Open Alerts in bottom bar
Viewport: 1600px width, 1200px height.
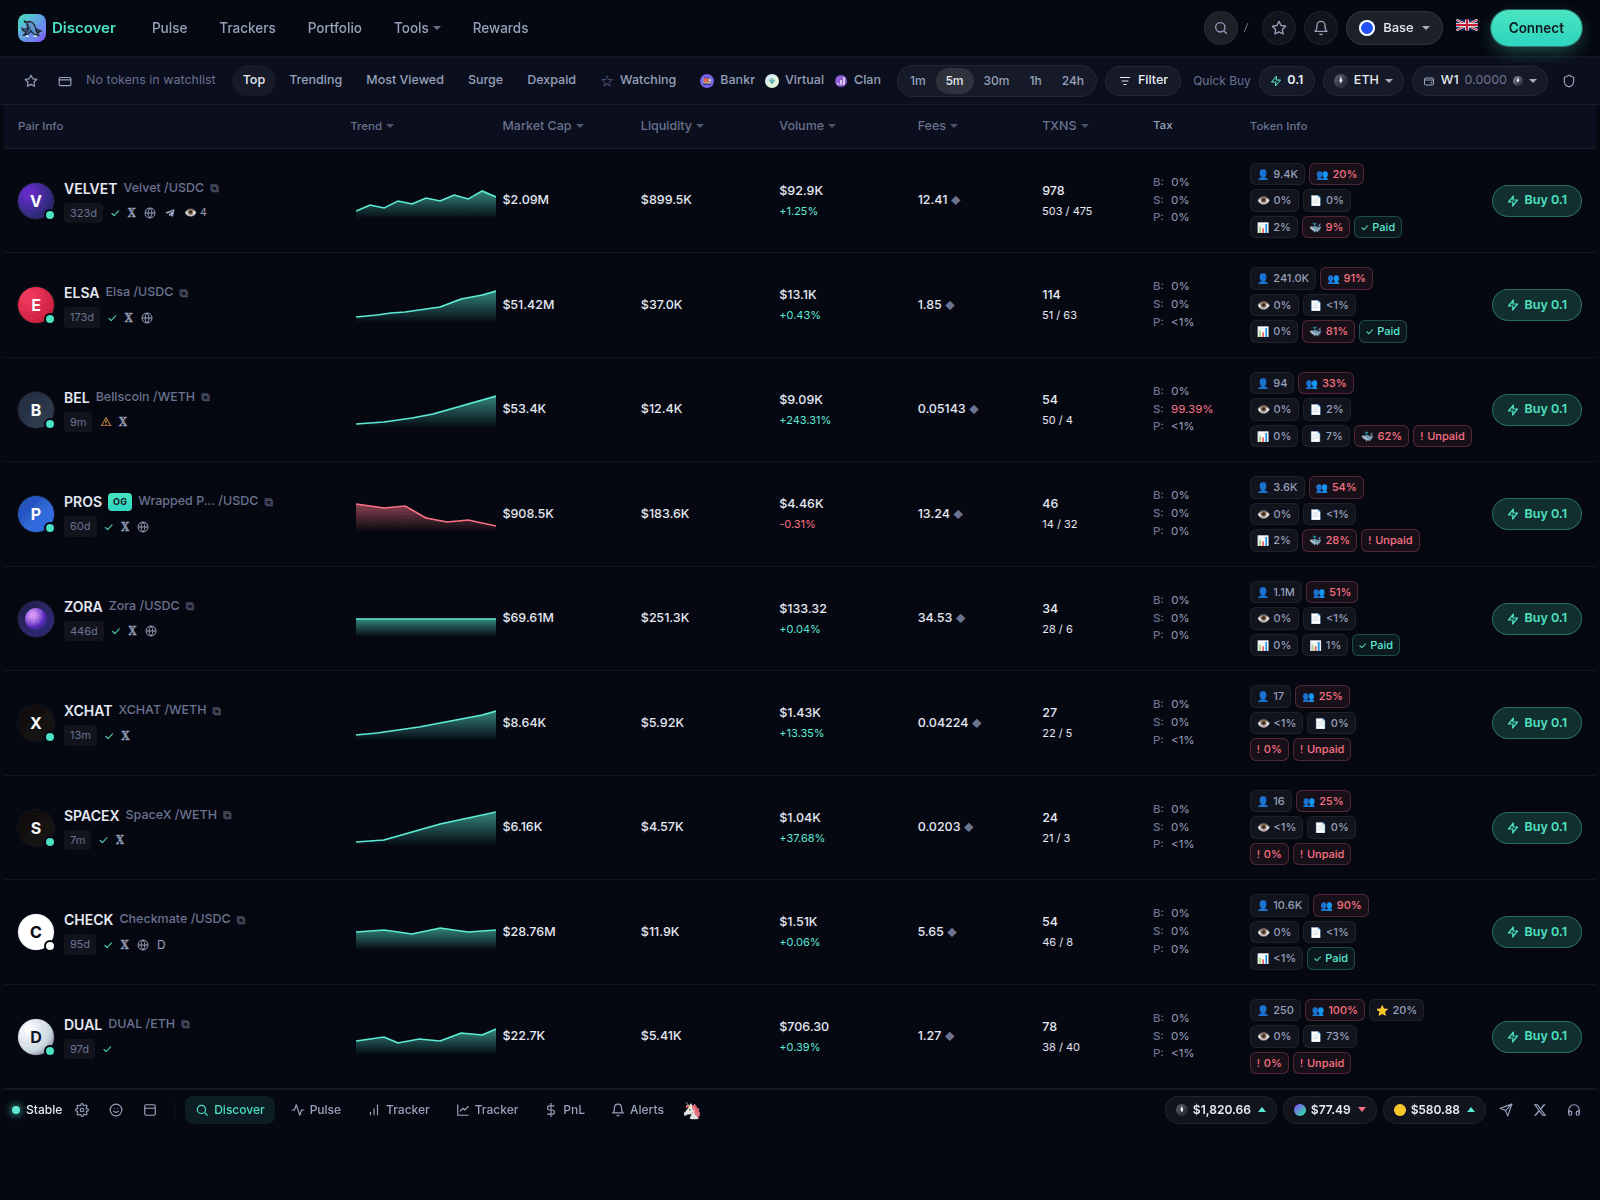[x=638, y=1110]
